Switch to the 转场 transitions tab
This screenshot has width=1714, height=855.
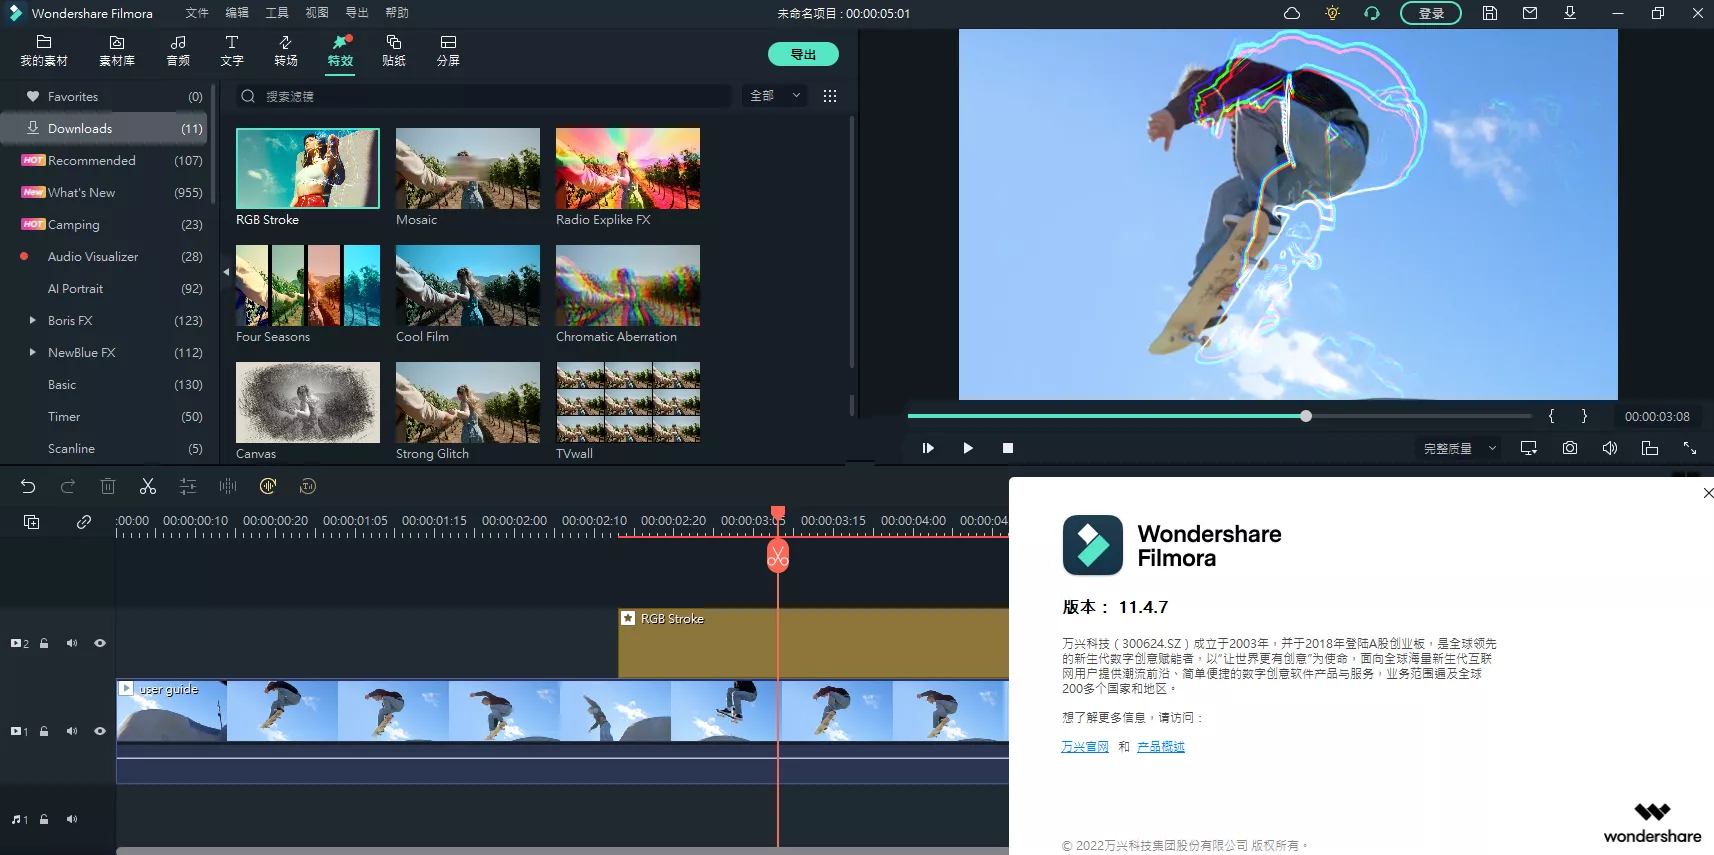point(286,50)
